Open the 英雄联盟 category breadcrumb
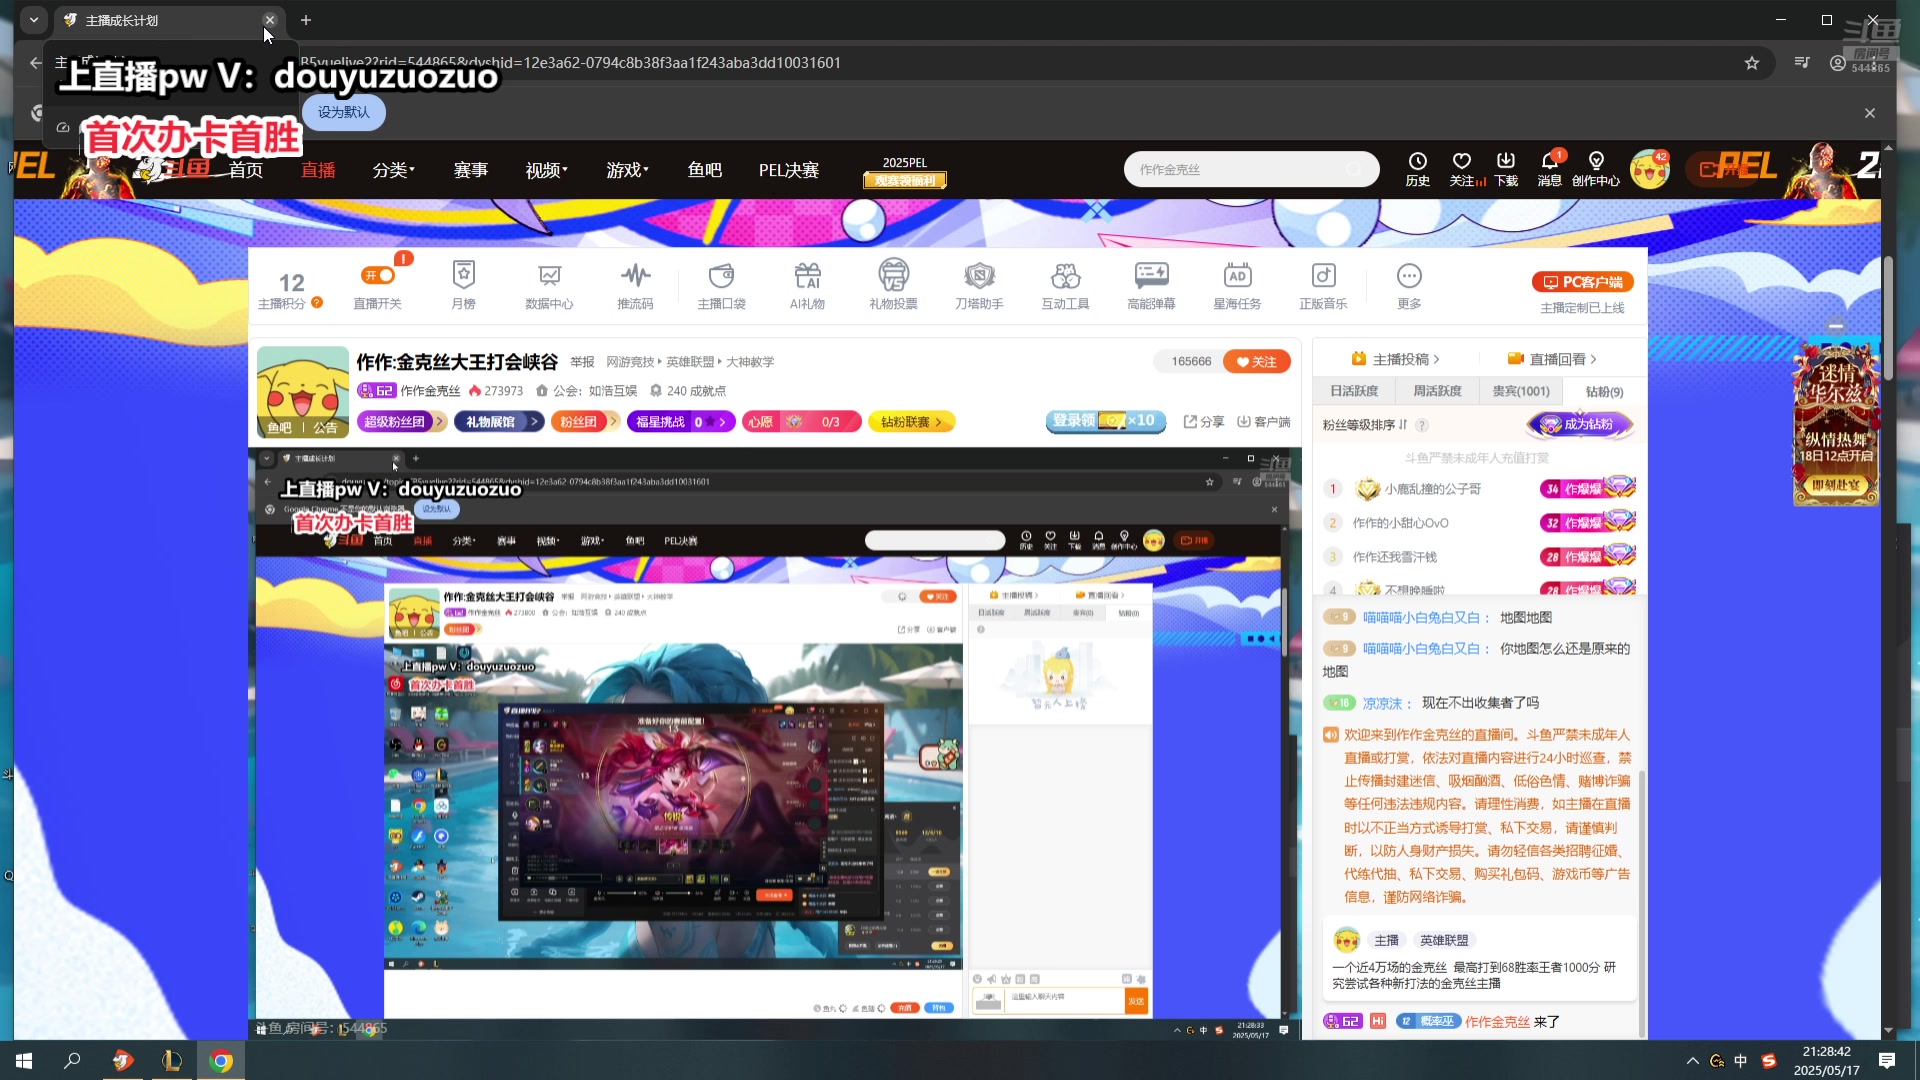Screen dimensions: 1920x1080 click(x=690, y=362)
